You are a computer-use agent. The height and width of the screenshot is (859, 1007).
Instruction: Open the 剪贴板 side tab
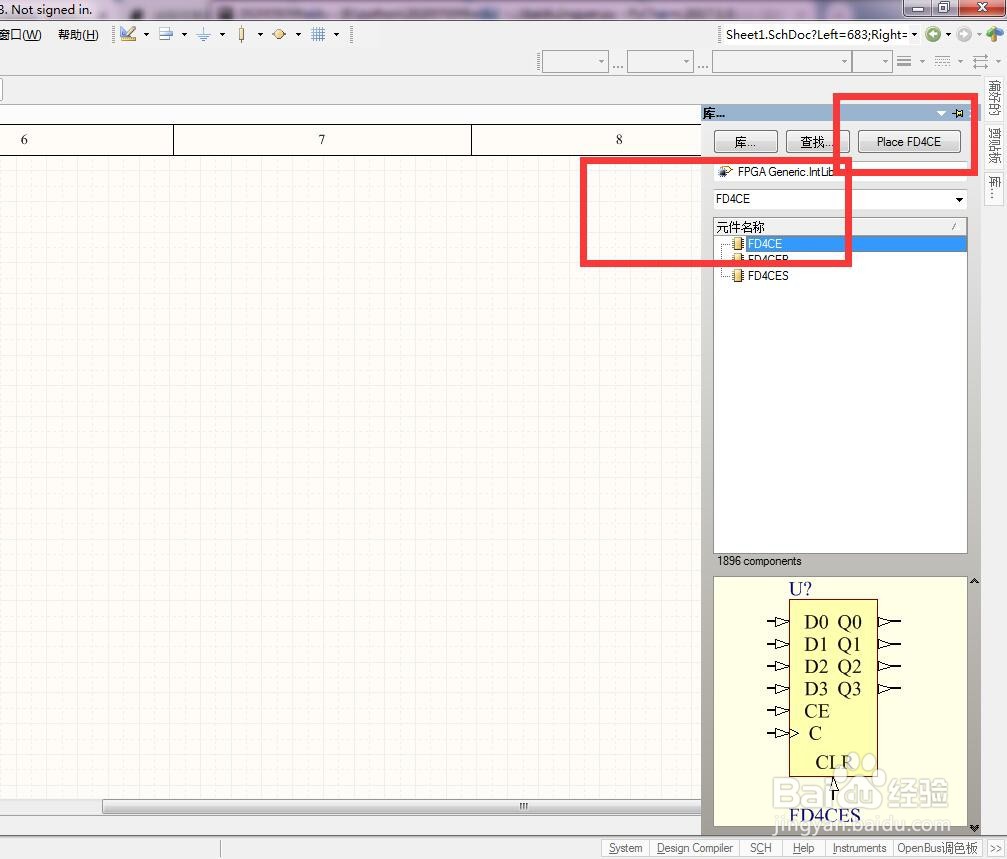[x=994, y=145]
